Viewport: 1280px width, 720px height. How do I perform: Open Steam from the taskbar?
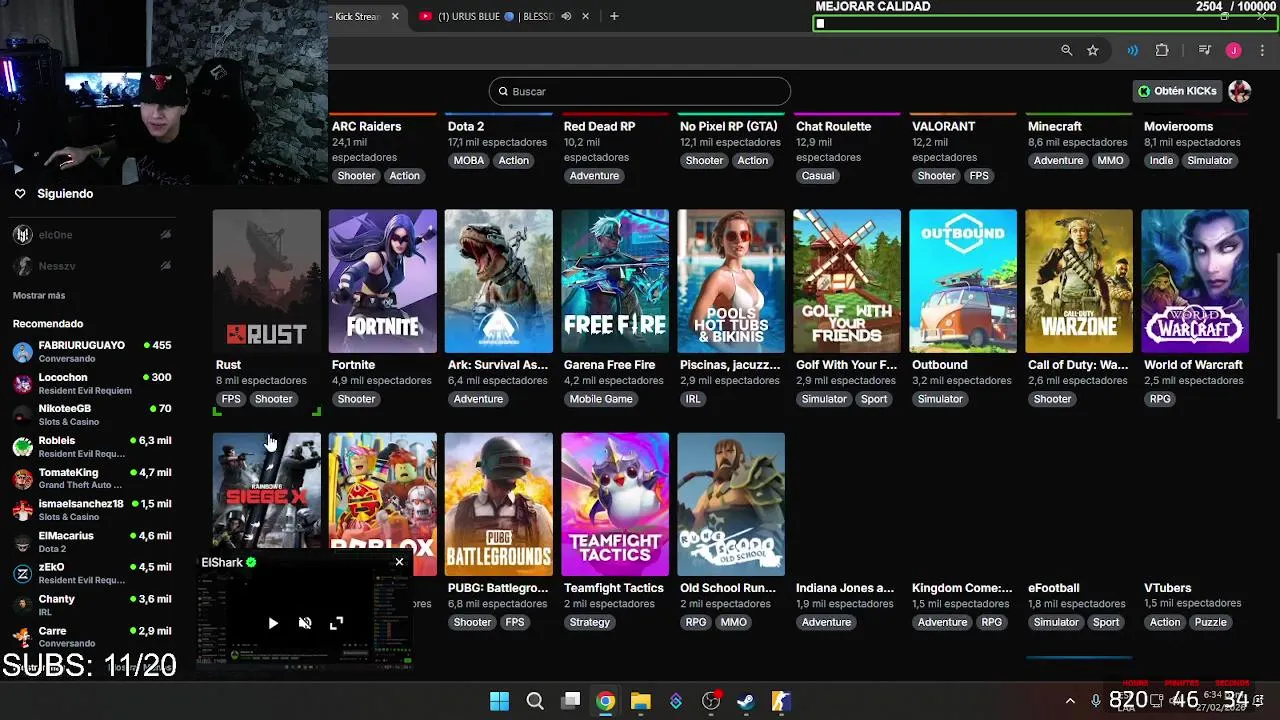(x=746, y=701)
